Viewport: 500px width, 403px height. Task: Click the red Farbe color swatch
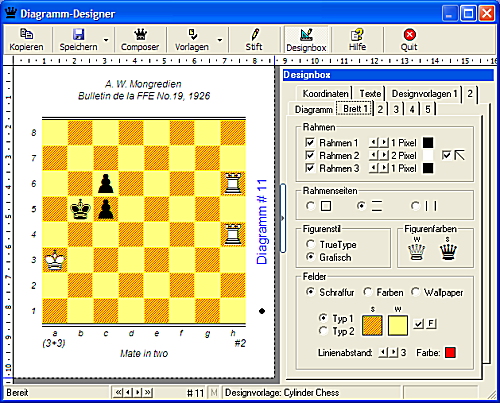pos(450,352)
